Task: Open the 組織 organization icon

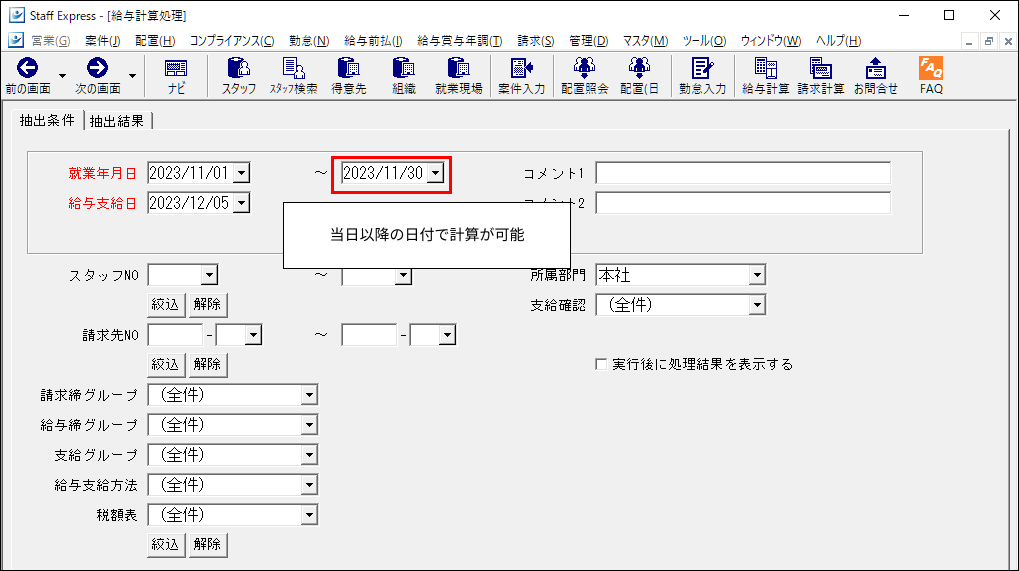Action: [404, 68]
